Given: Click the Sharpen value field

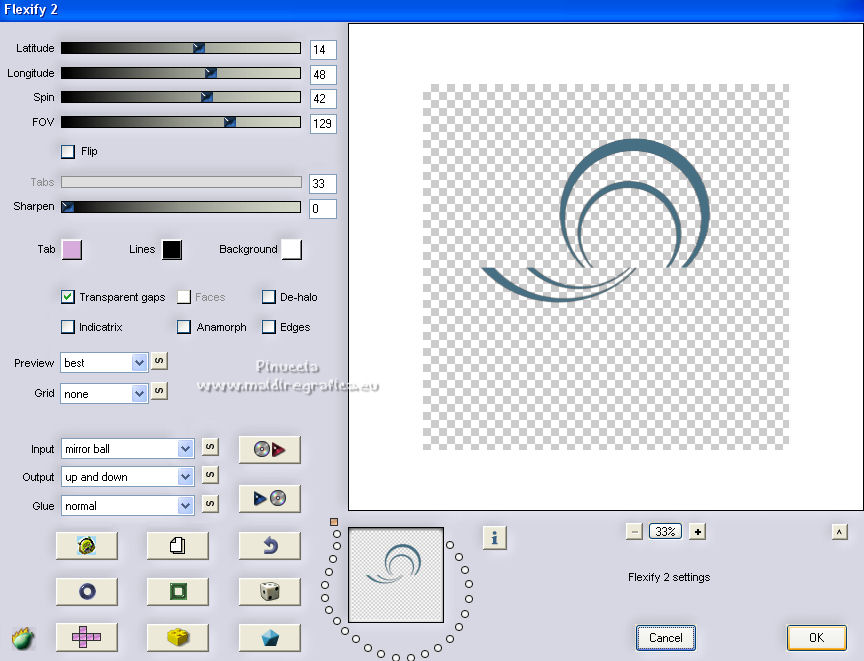Looking at the screenshot, I should pyautogui.click(x=323, y=209).
